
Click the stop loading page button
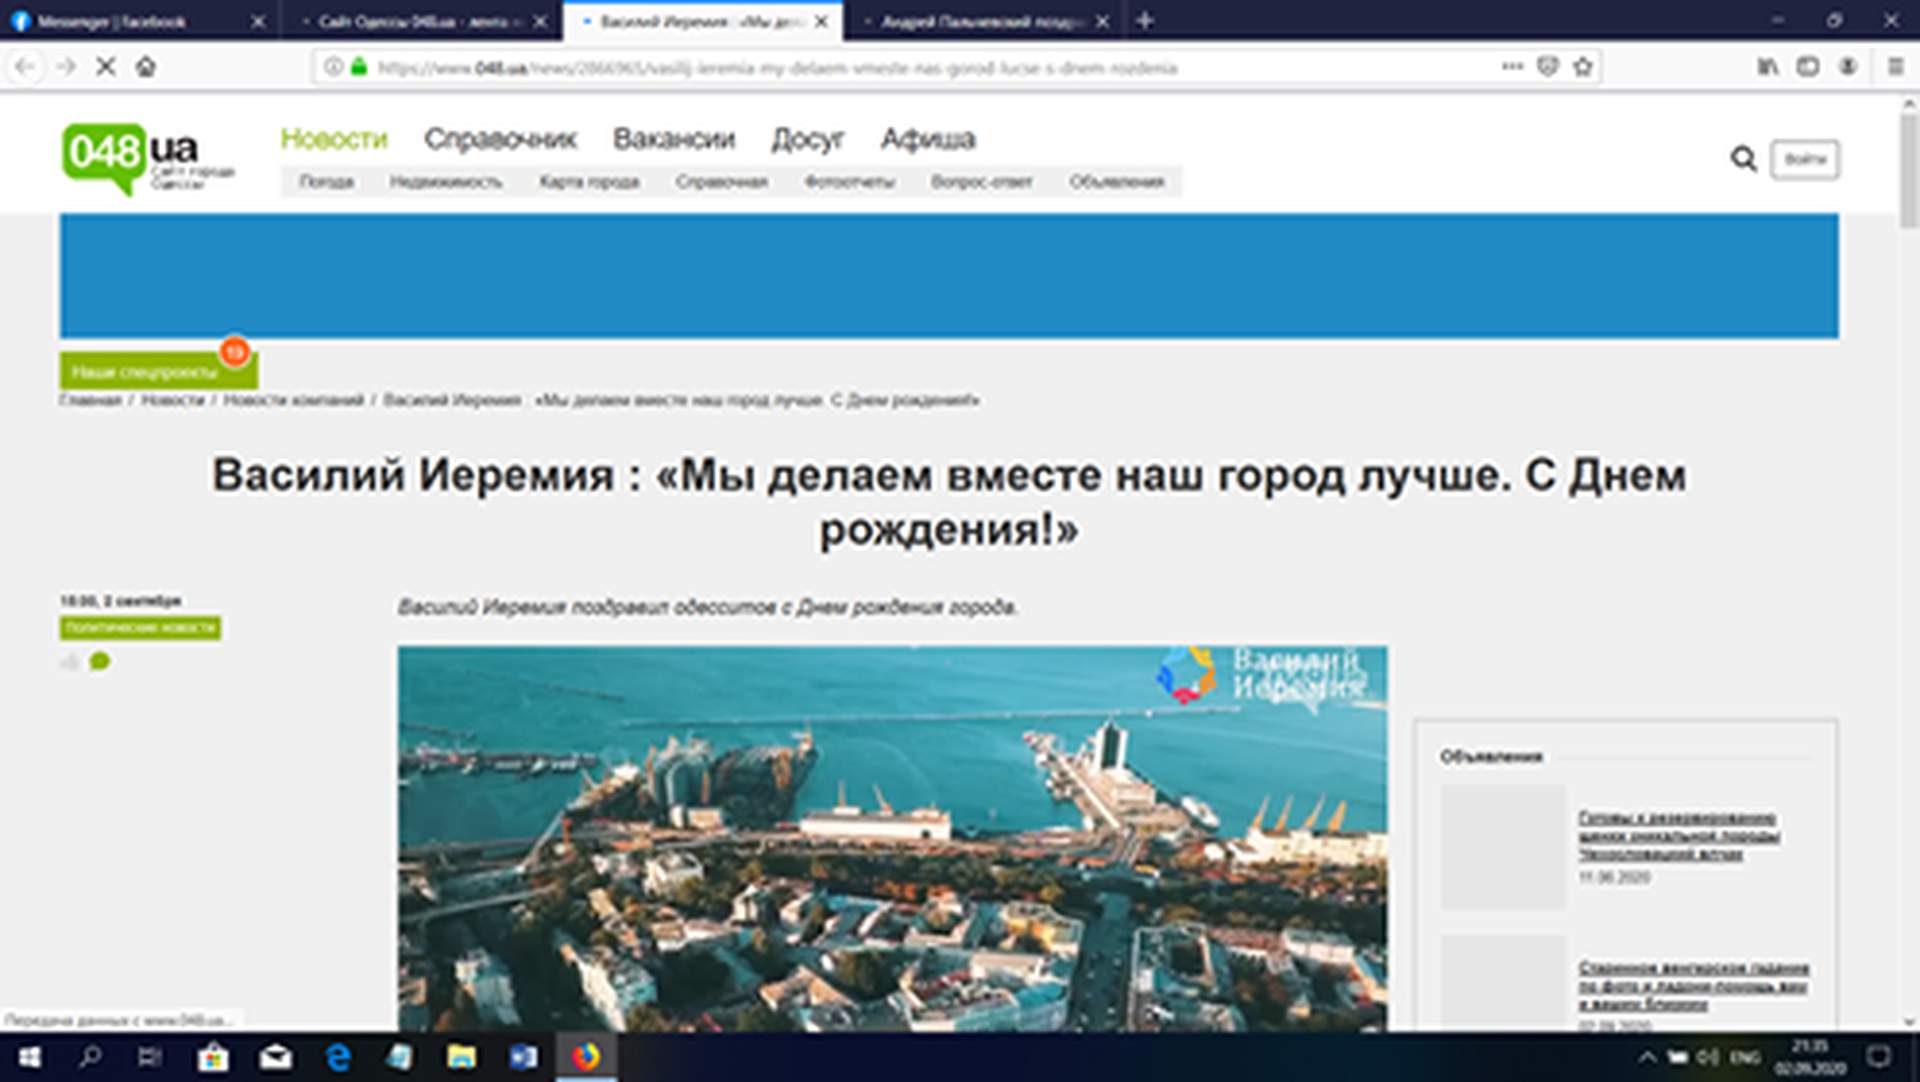(106, 67)
